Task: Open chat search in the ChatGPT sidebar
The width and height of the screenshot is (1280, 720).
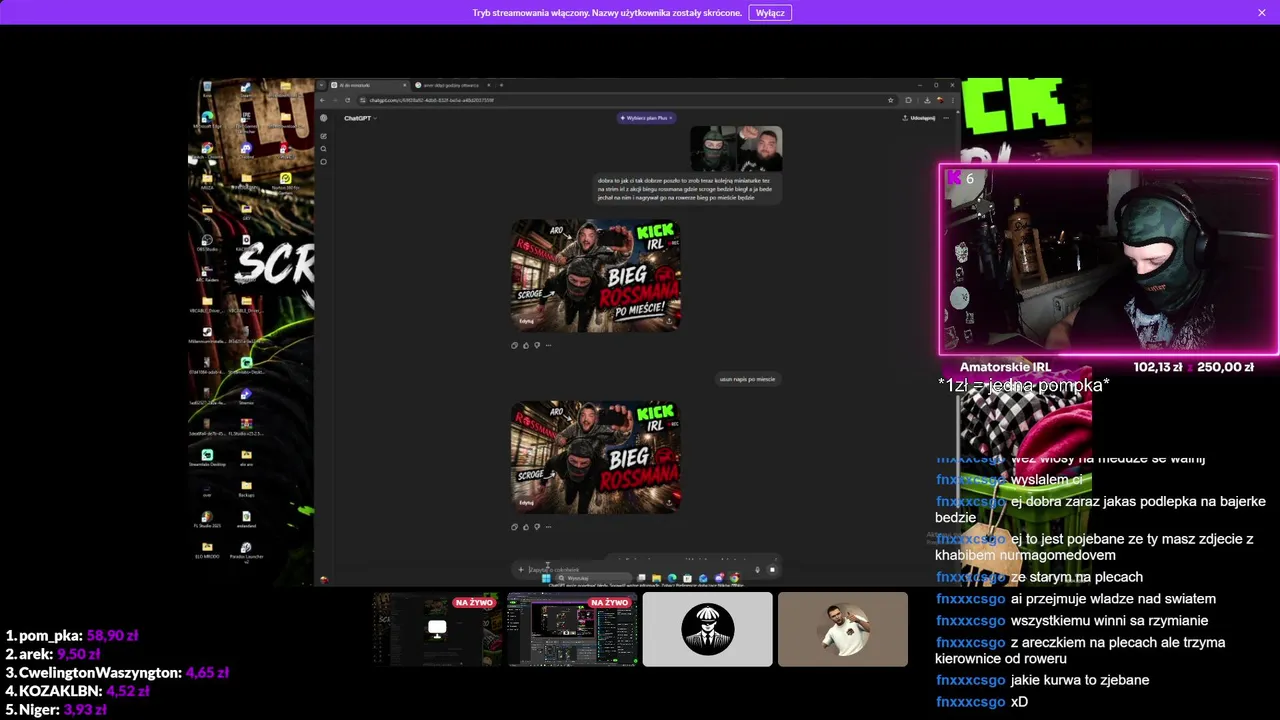Action: coord(324,149)
